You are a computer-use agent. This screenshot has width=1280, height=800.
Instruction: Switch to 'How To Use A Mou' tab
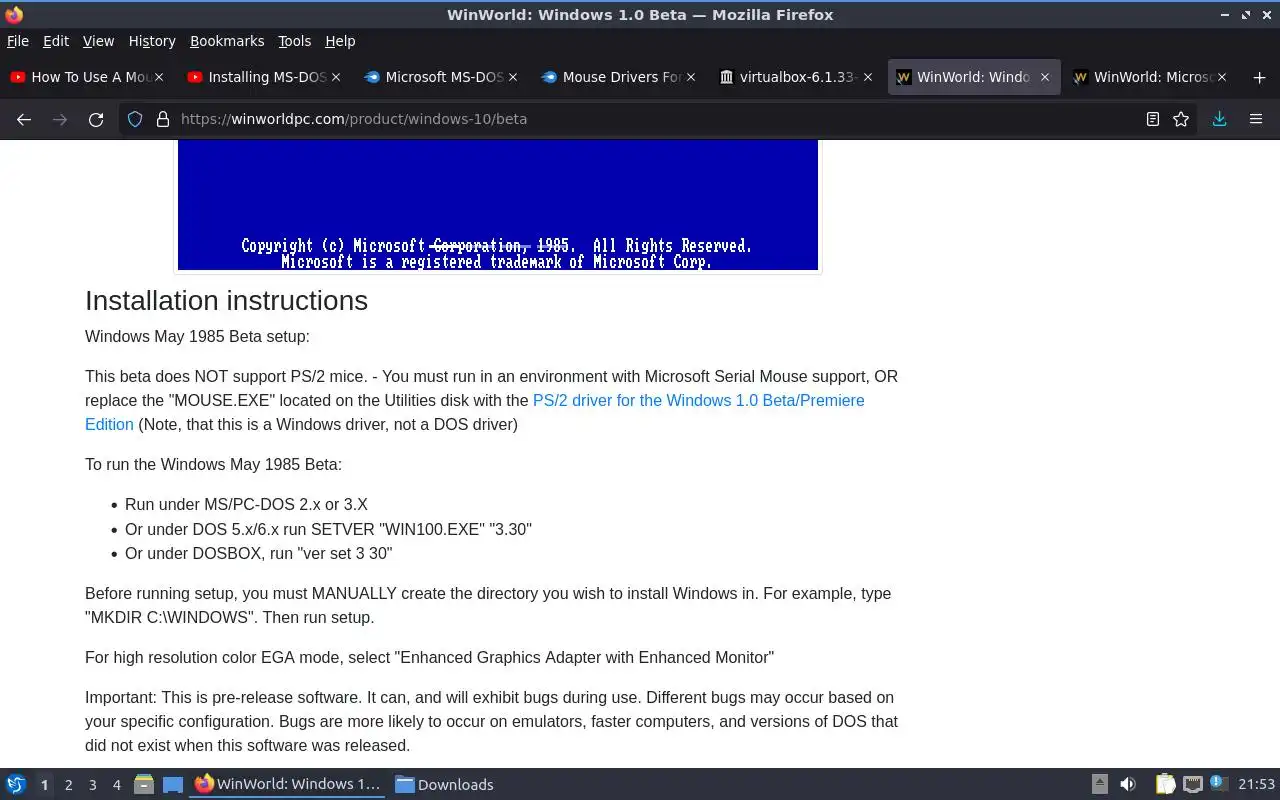87,77
